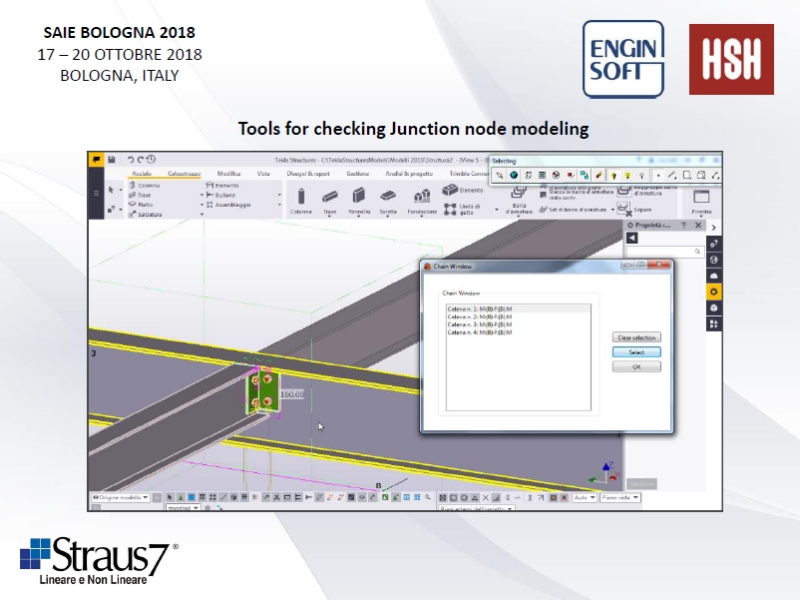Open the Origine modello dropdown
This screenshot has height=600, width=800.
[x=120, y=497]
